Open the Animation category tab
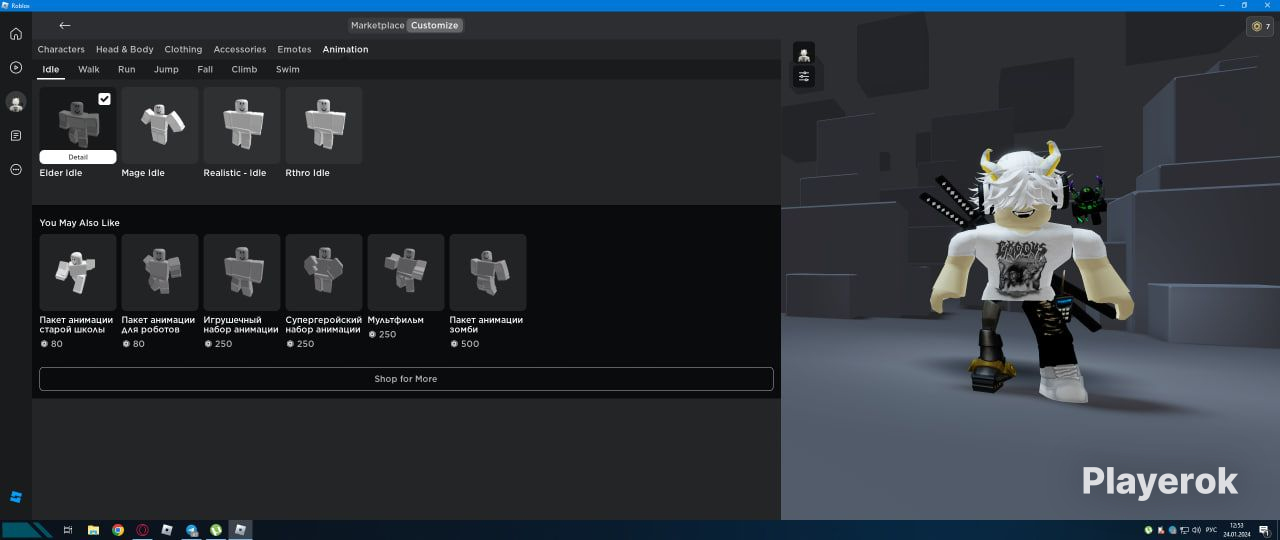The width and height of the screenshot is (1280, 540). point(345,49)
